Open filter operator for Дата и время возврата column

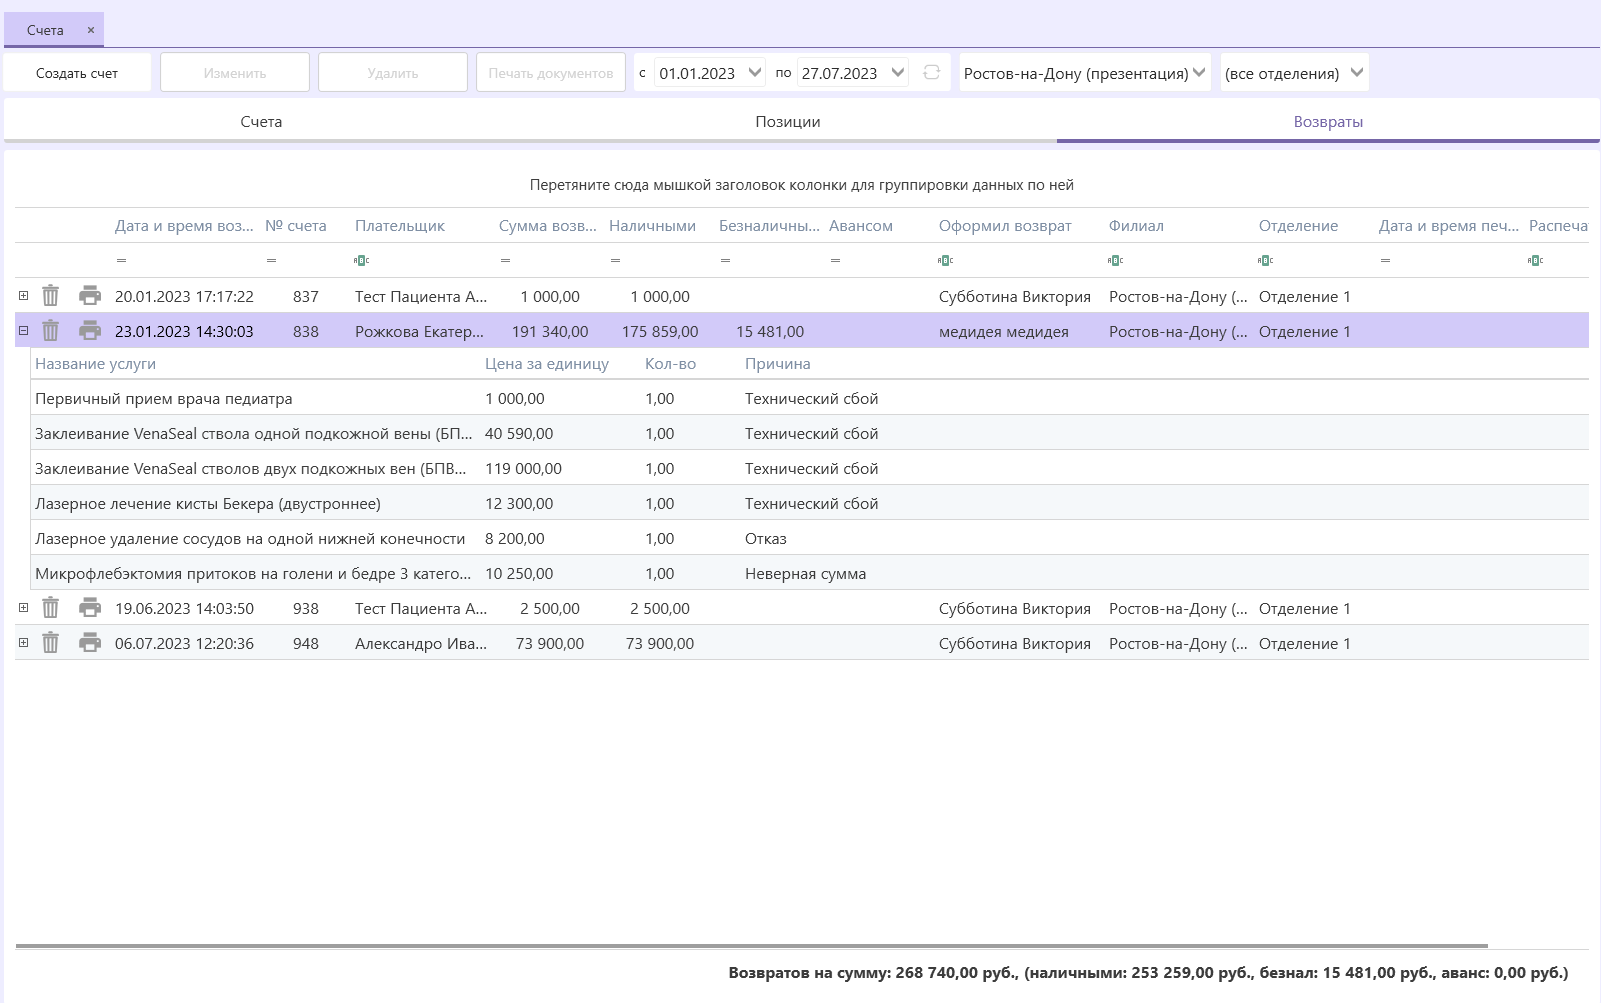[x=121, y=260]
